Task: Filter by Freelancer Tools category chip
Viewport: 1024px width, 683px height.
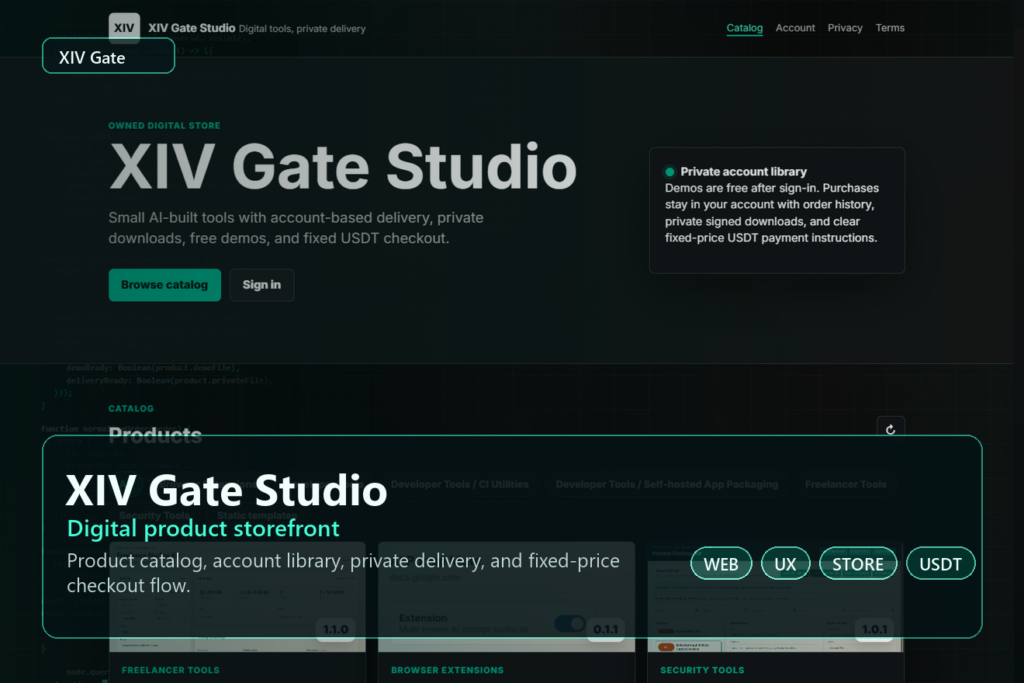Action: (x=846, y=484)
